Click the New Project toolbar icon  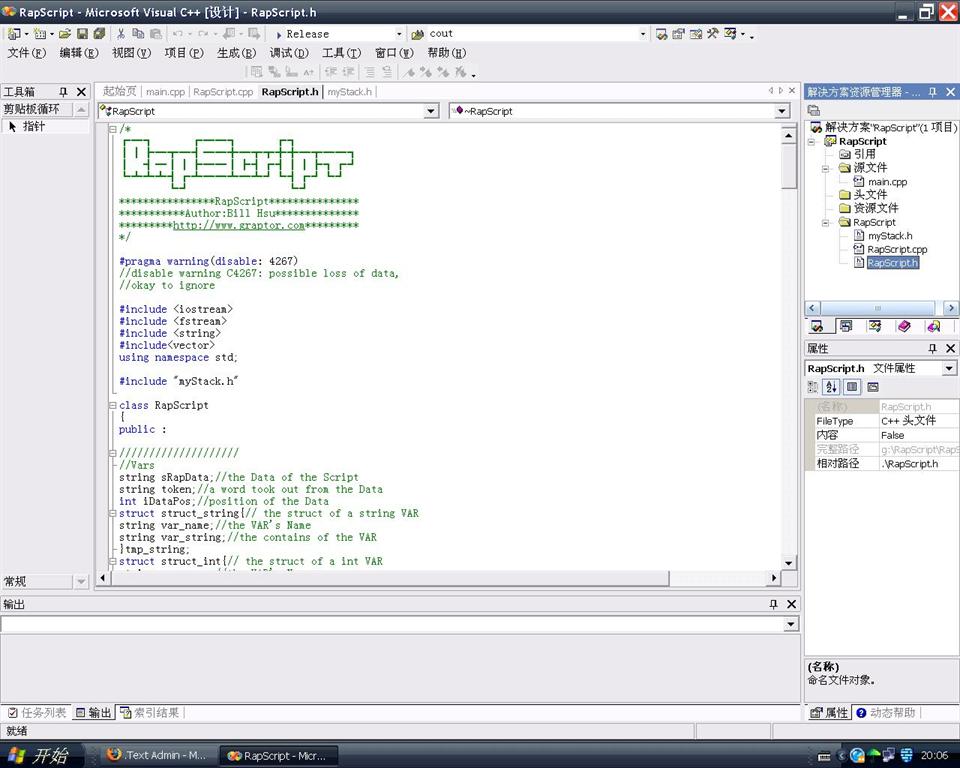pyautogui.click(x=13, y=34)
